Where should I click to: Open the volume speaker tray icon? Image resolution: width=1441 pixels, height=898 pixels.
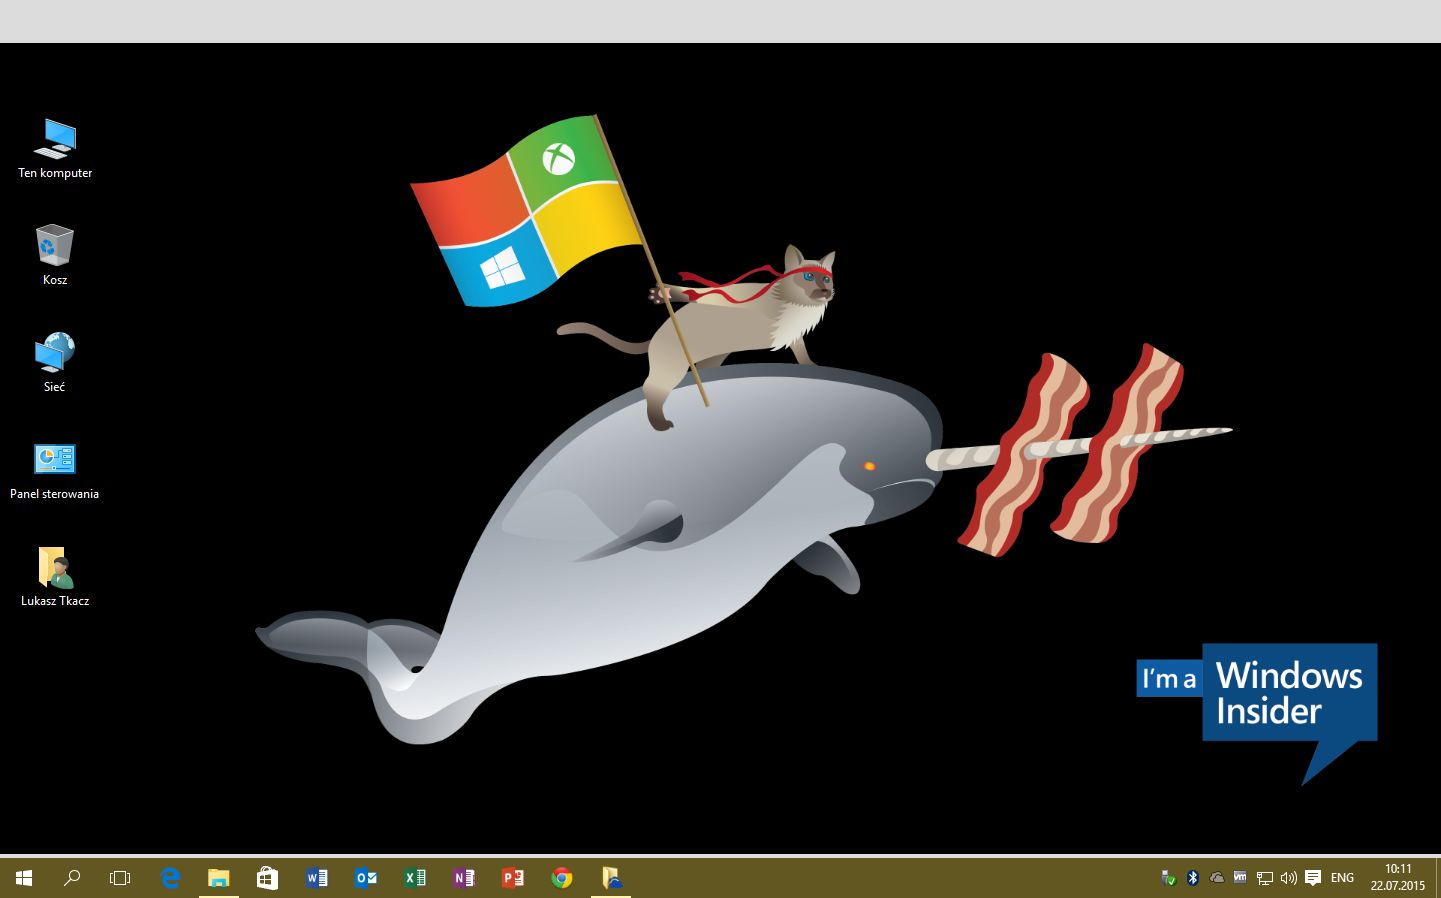pyautogui.click(x=1288, y=878)
